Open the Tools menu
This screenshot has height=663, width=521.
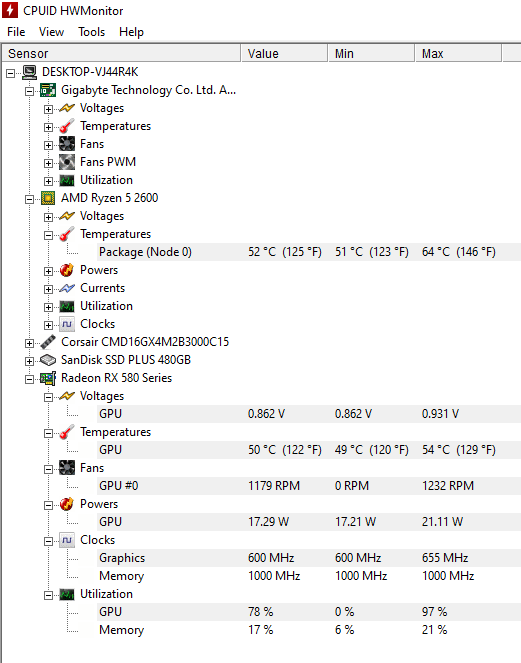point(91,32)
